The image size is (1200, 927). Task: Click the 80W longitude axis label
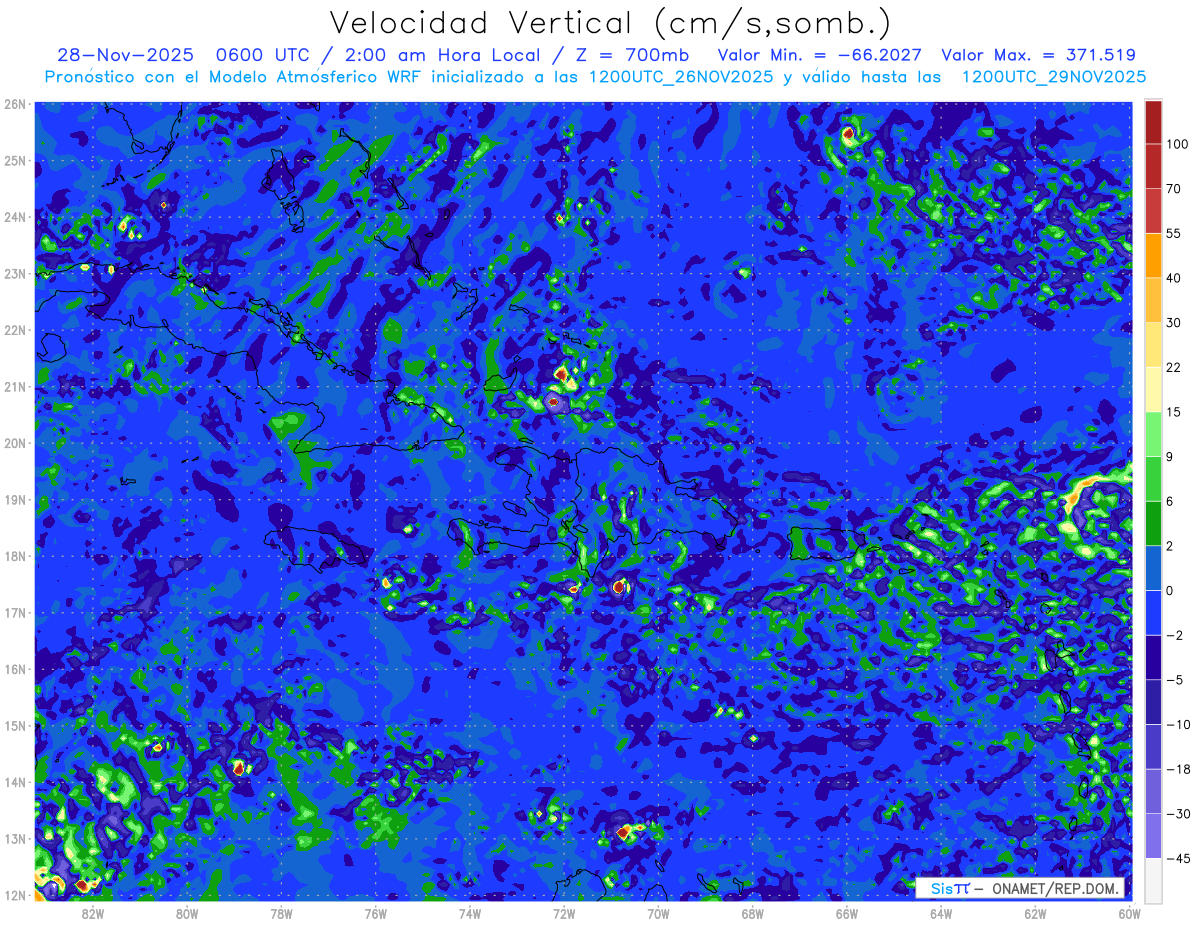click(x=187, y=912)
